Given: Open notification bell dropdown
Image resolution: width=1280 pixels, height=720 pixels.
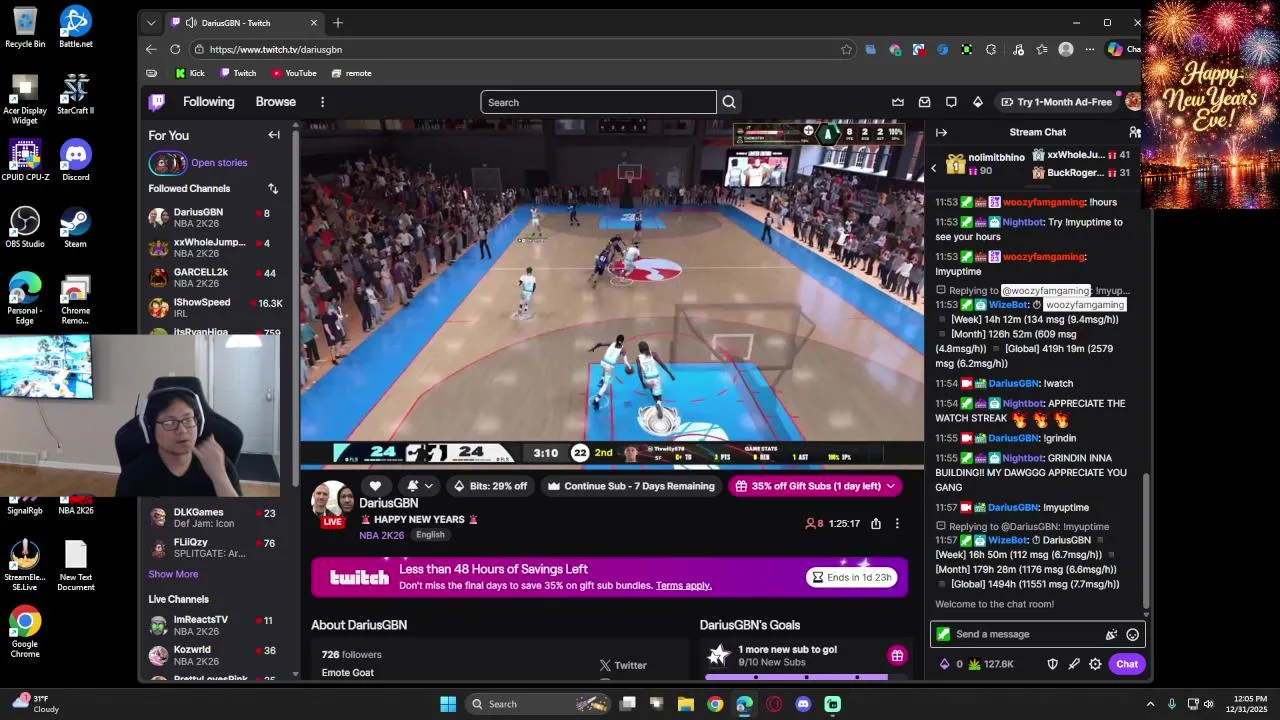Looking at the screenshot, I should pyautogui.click(x=419, y=486).
